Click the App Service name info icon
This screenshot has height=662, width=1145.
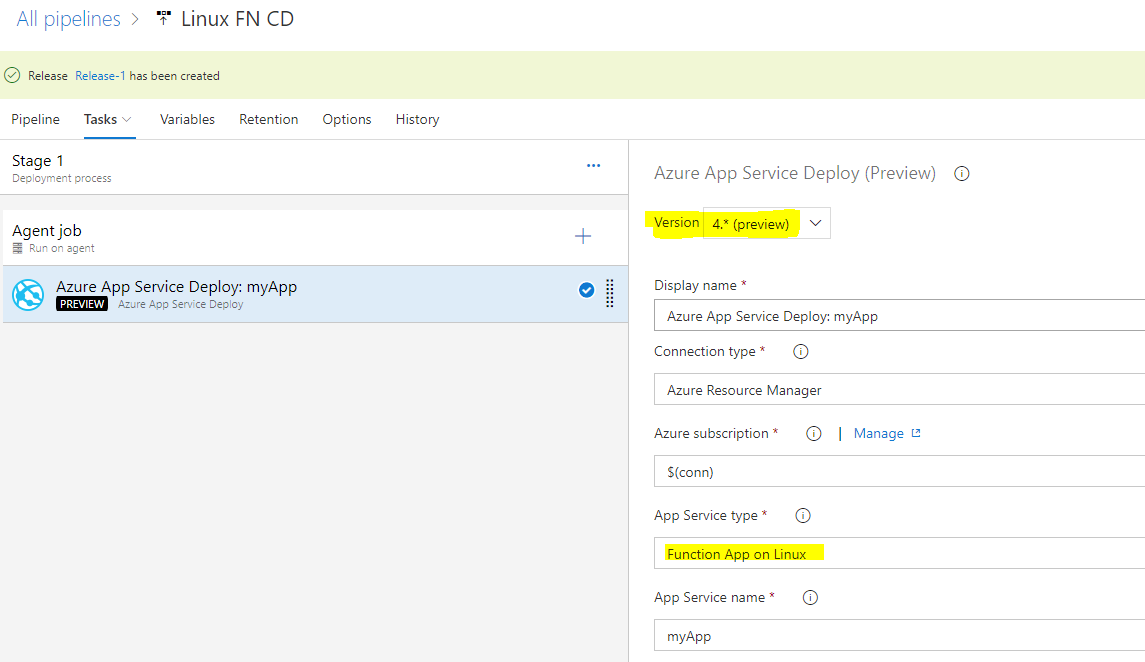(810, 597)
